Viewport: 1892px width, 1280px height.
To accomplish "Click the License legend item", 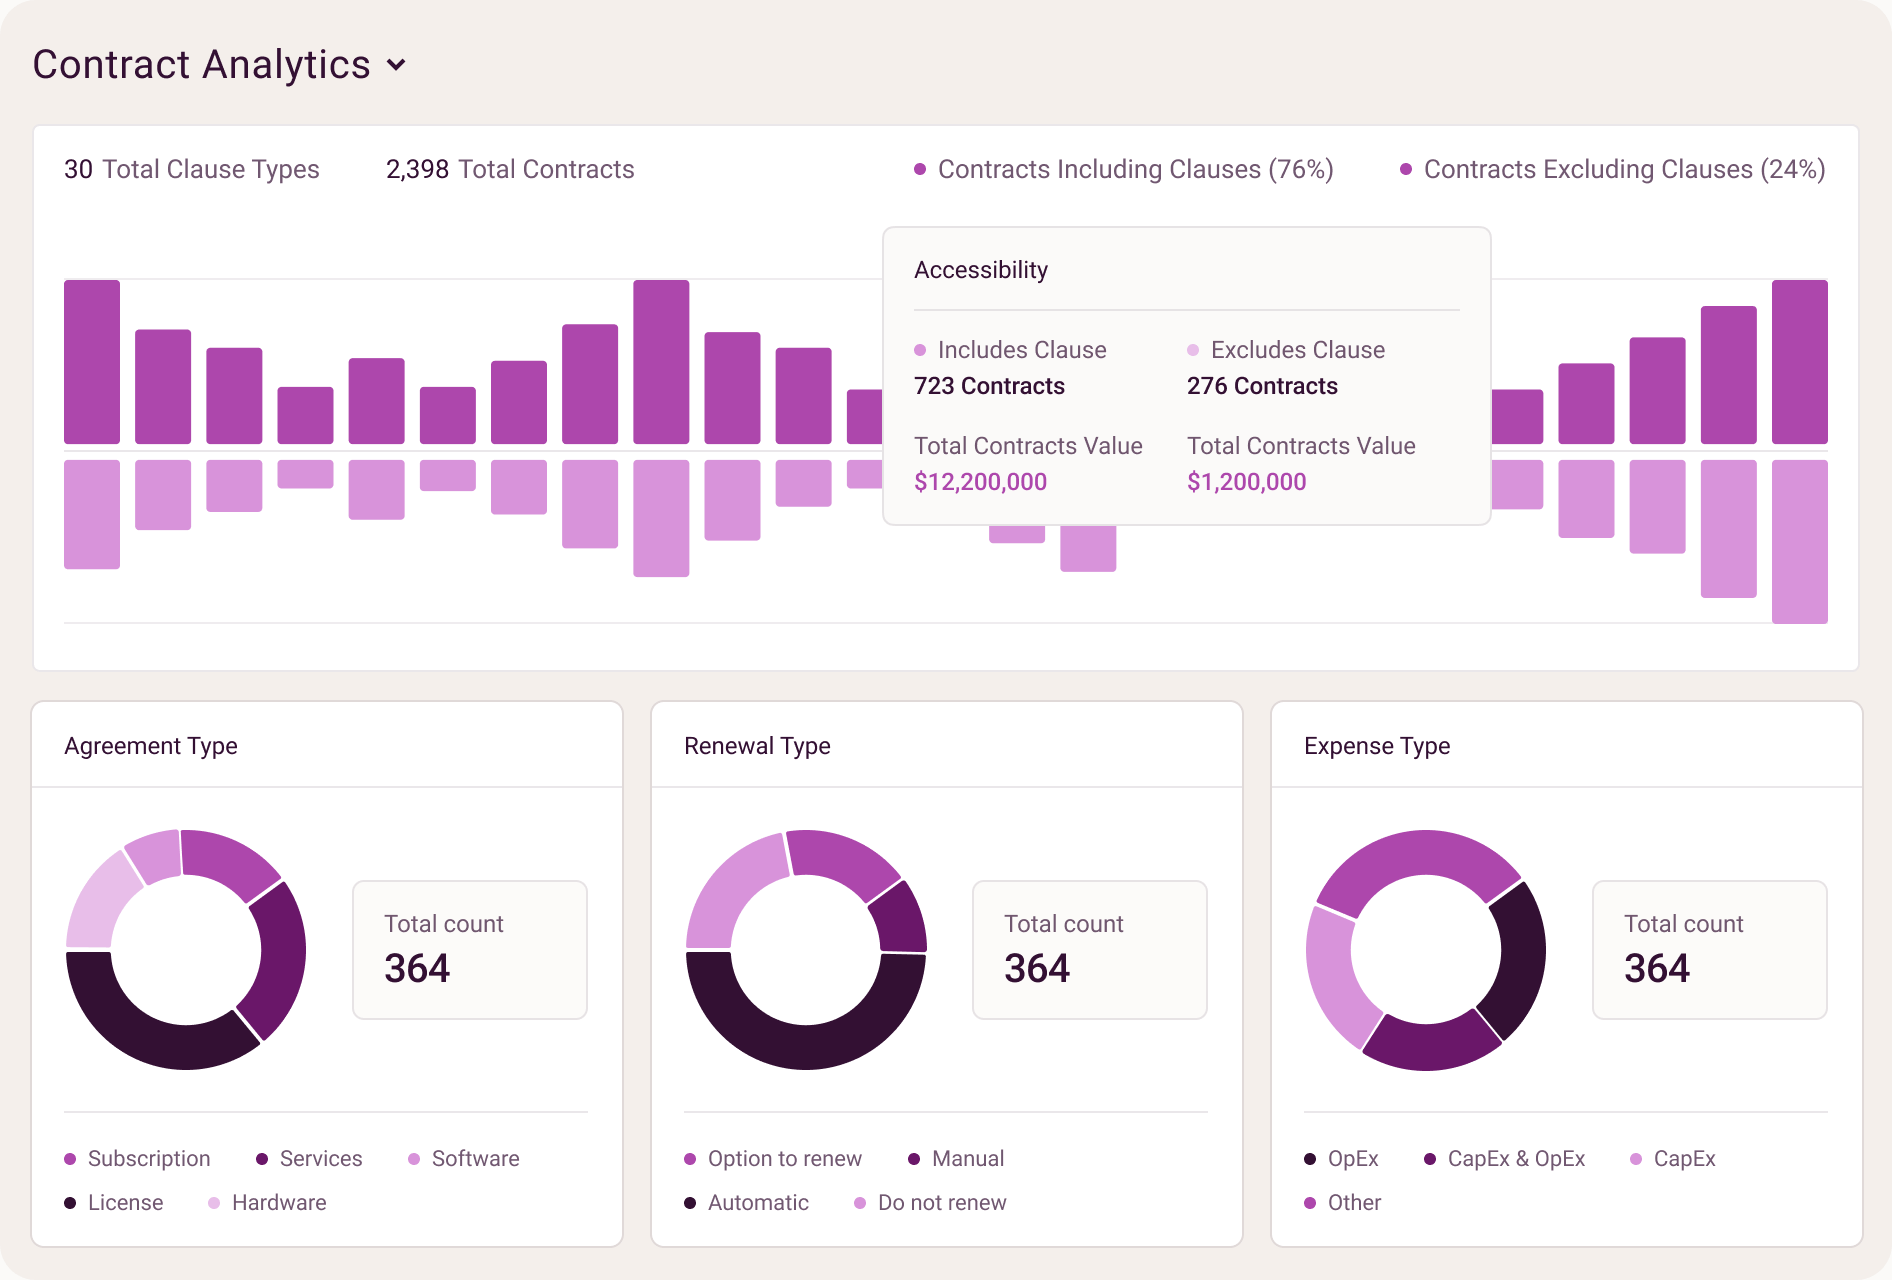I will (x=114, y=1203).
